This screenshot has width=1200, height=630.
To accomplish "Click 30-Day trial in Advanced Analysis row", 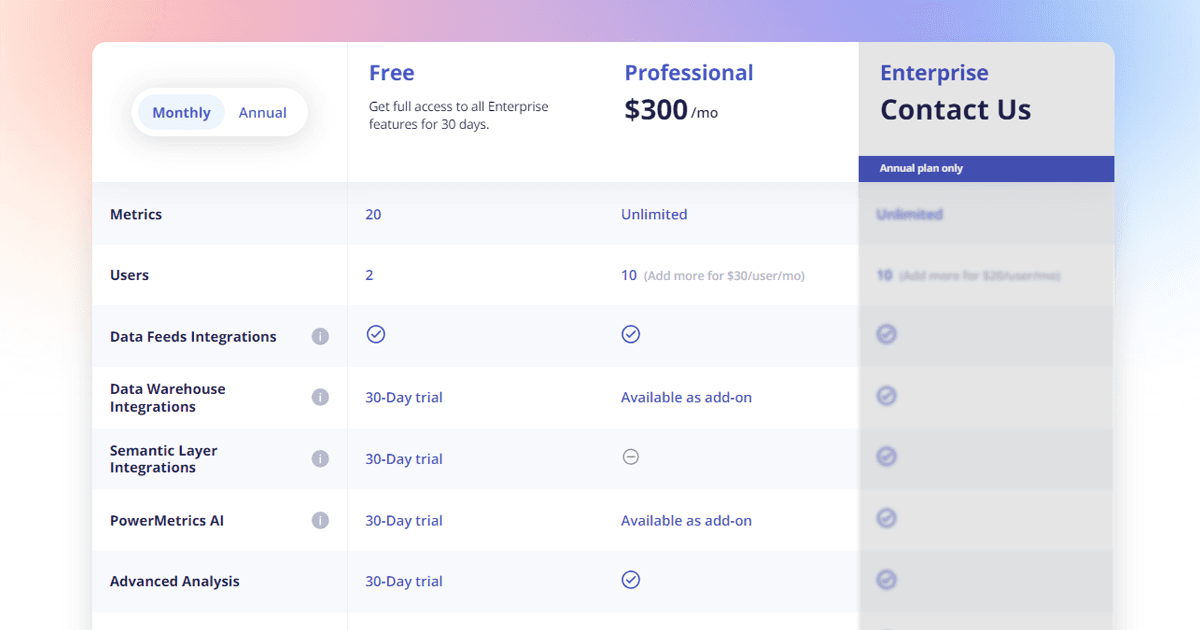I will 404,581.
